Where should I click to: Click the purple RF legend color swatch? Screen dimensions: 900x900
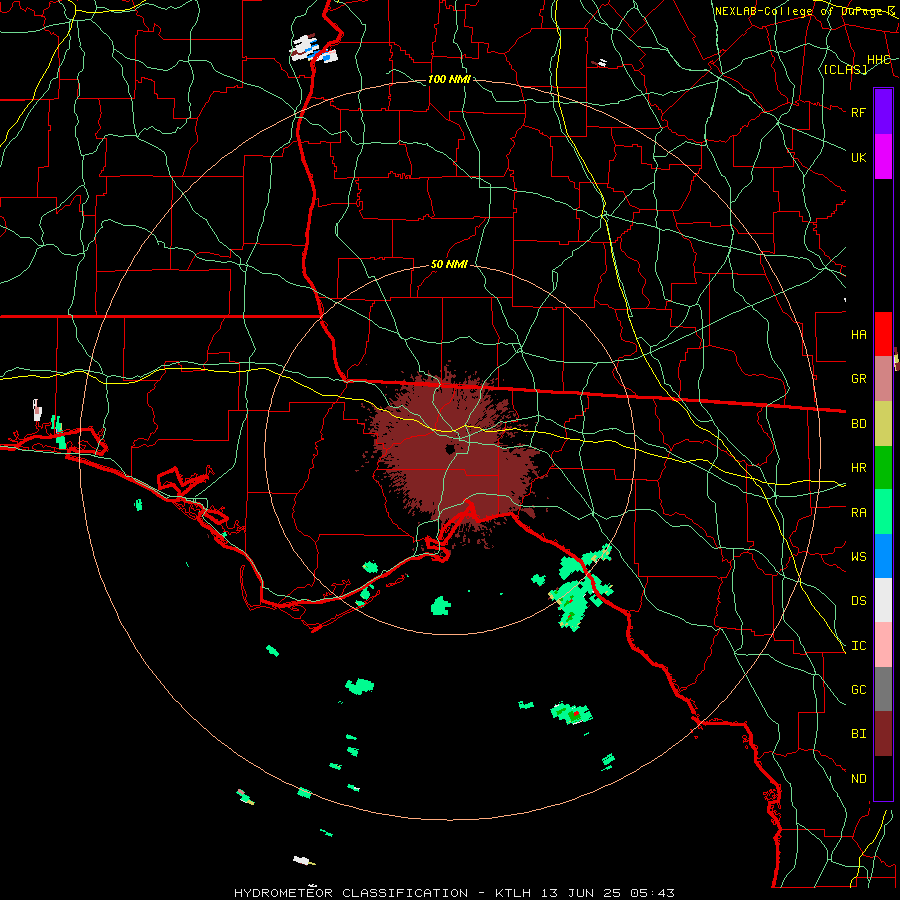coord(883,112)
